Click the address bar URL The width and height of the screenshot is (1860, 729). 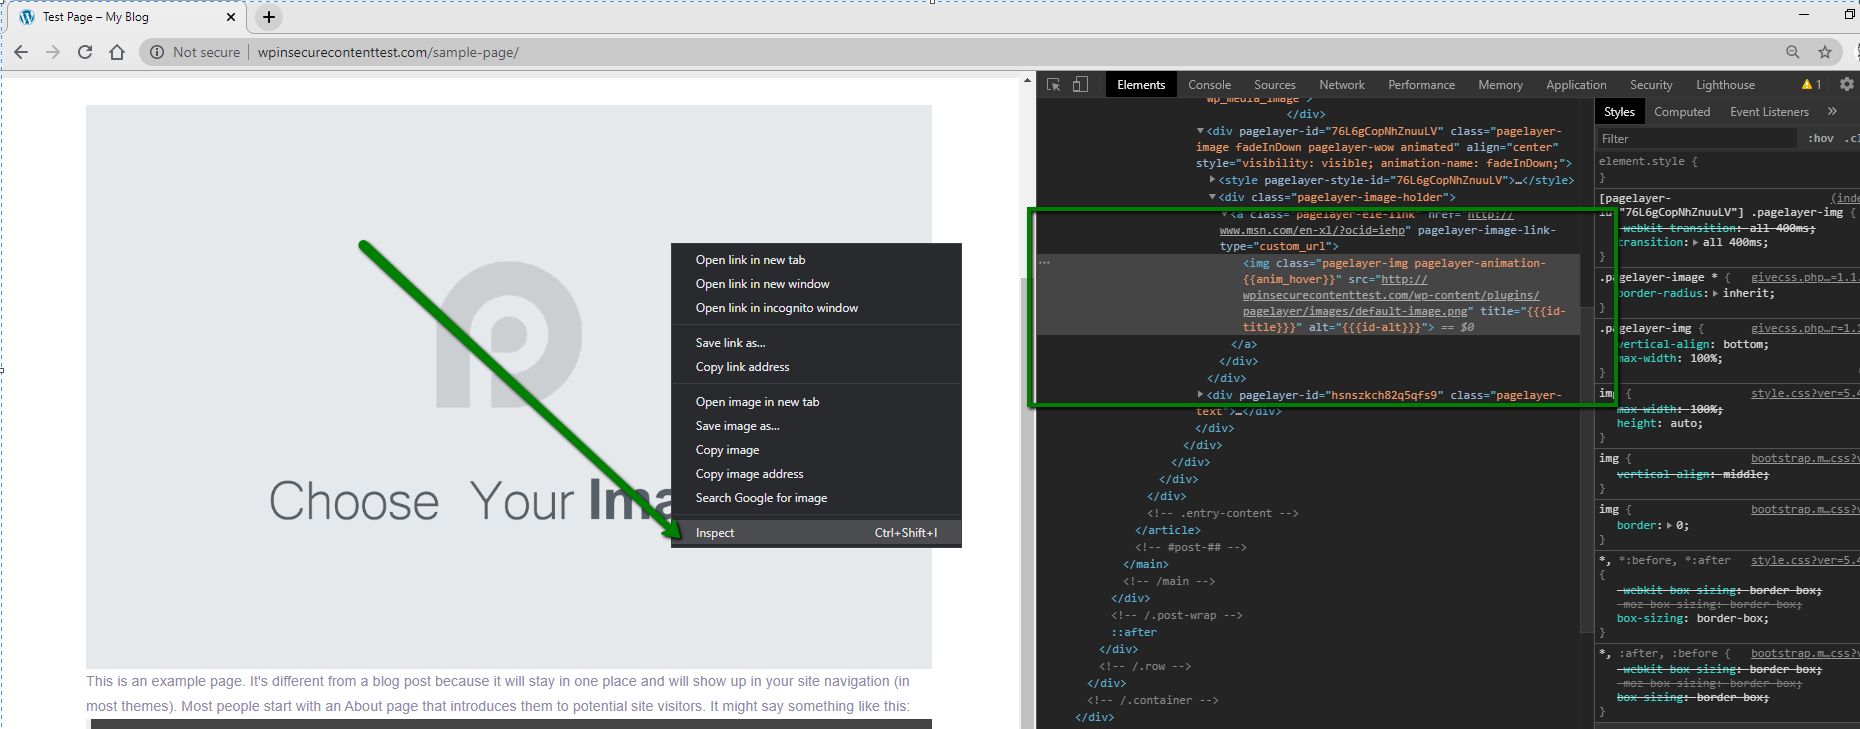pyautogui.click(x=388, y=52)
